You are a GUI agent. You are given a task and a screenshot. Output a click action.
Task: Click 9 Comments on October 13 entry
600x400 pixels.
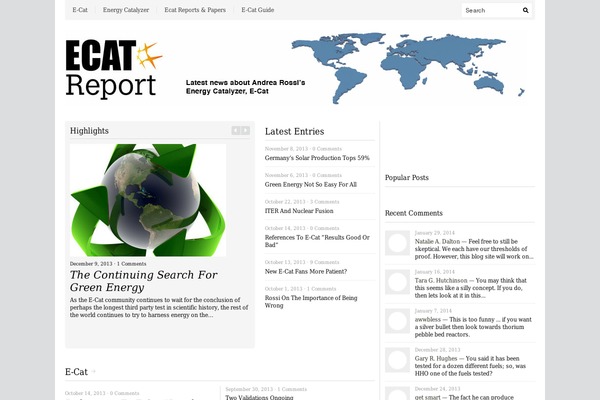point(324,262)
